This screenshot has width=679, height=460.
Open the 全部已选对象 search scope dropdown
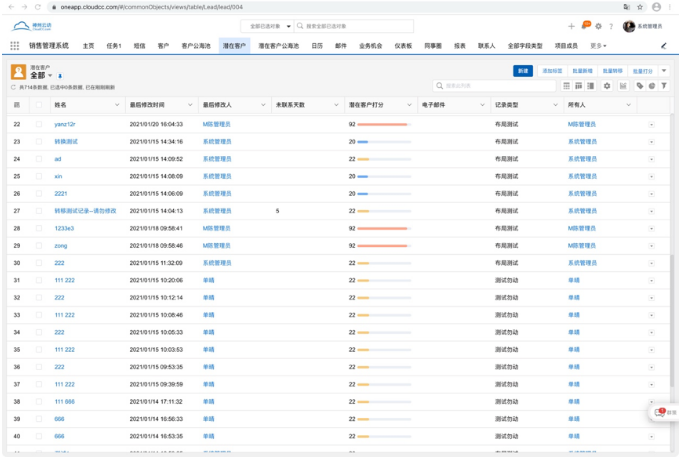coord(267,26)
